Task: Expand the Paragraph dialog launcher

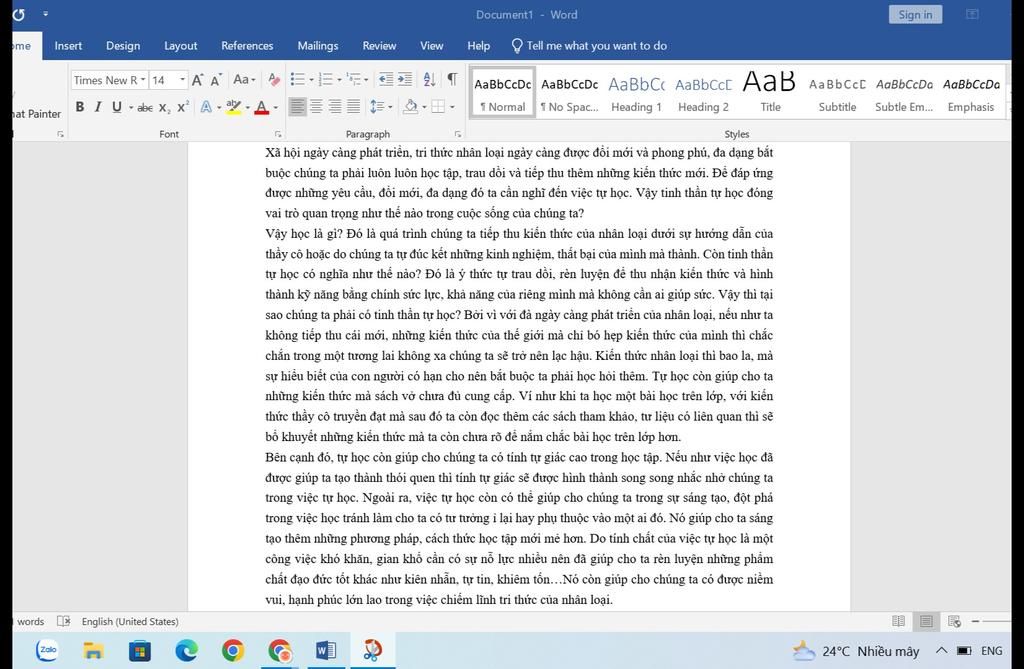Action: [457, 134]
